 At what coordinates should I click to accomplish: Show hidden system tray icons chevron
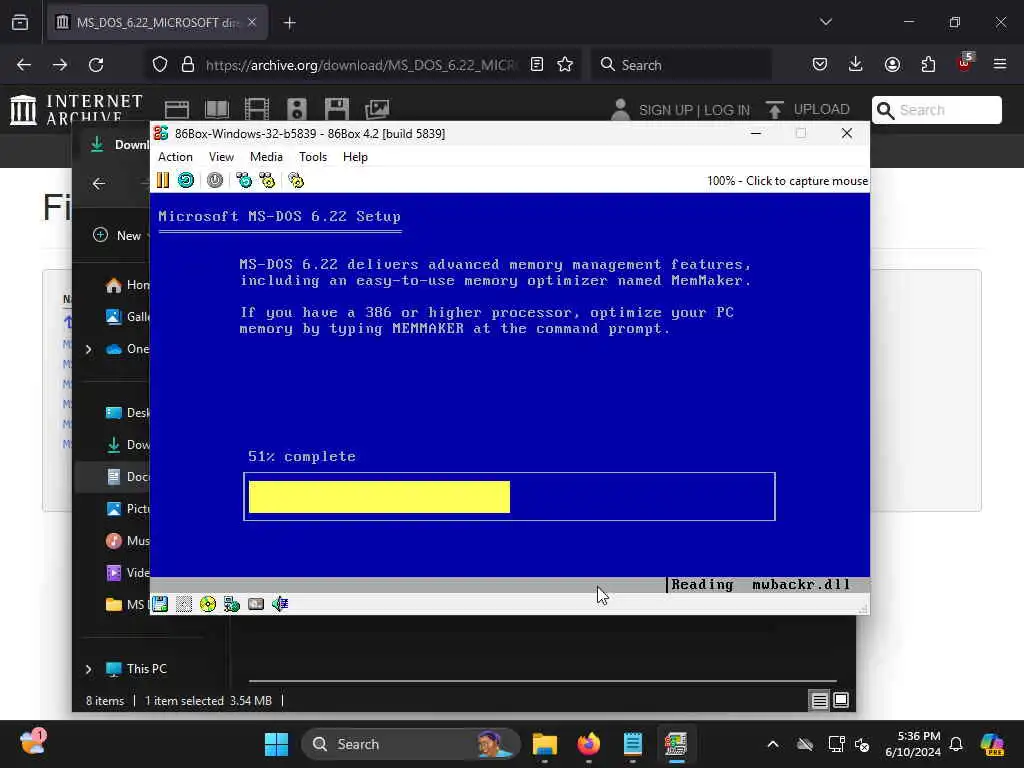pos(773,744)
